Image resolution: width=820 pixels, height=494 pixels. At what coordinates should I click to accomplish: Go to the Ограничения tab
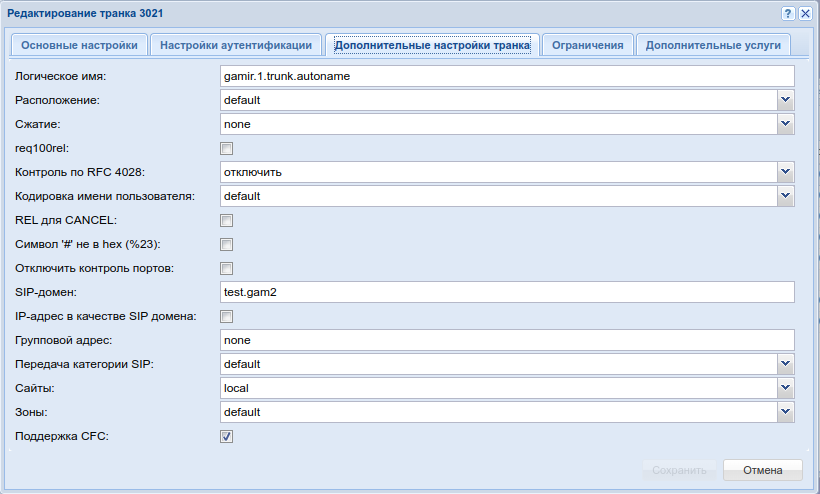589,45
